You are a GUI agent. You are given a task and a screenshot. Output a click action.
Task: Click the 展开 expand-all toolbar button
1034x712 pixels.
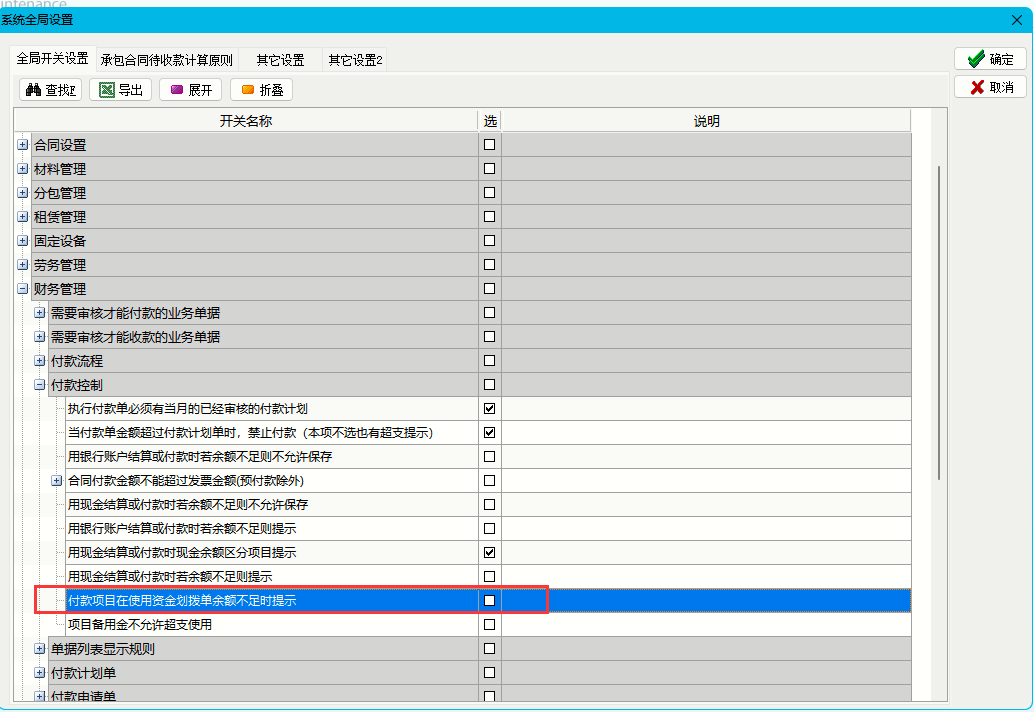click(191, 90)
